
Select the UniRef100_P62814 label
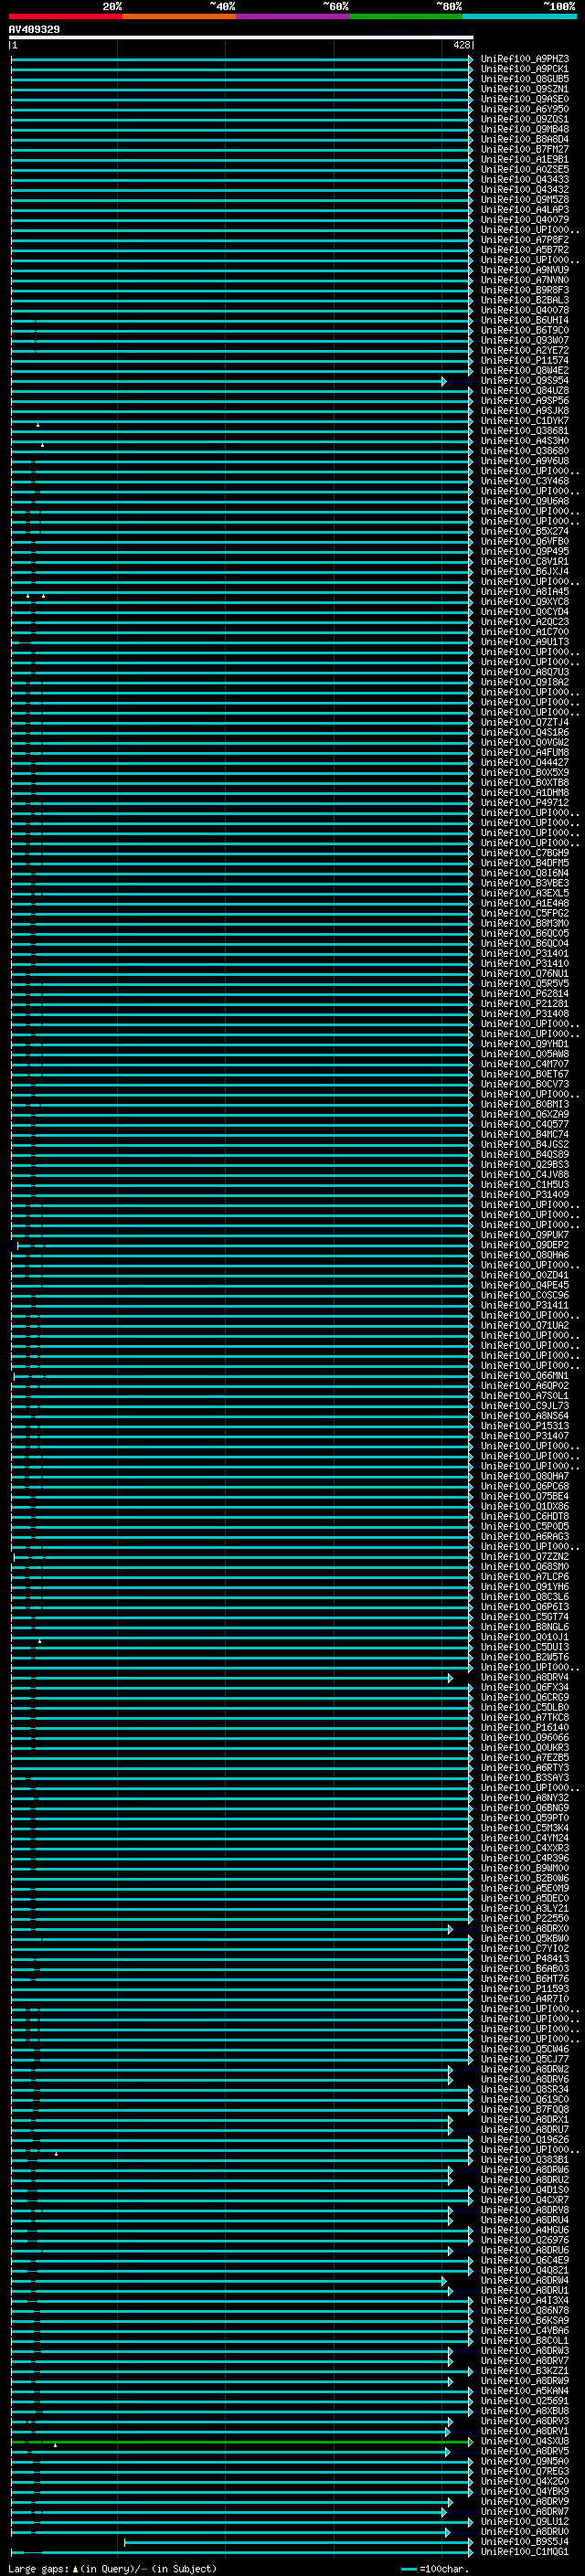click(x=524, y=994)
